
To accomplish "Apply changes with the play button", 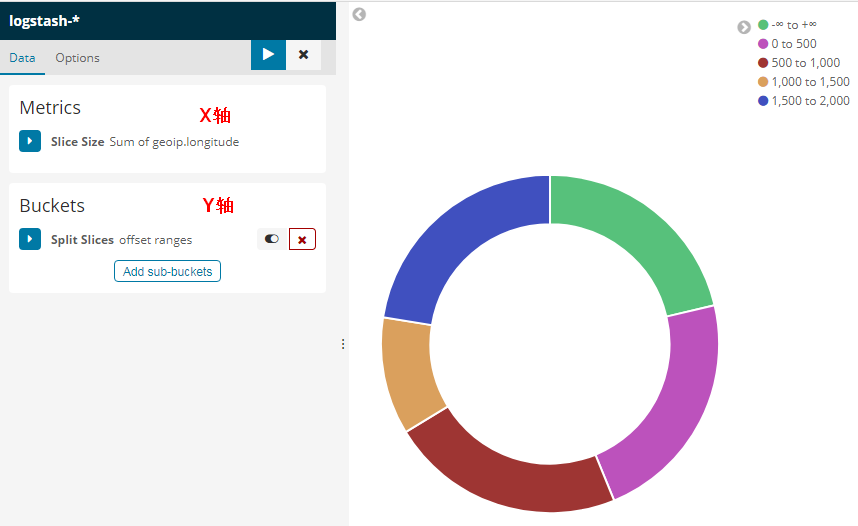I will point(268,55).
